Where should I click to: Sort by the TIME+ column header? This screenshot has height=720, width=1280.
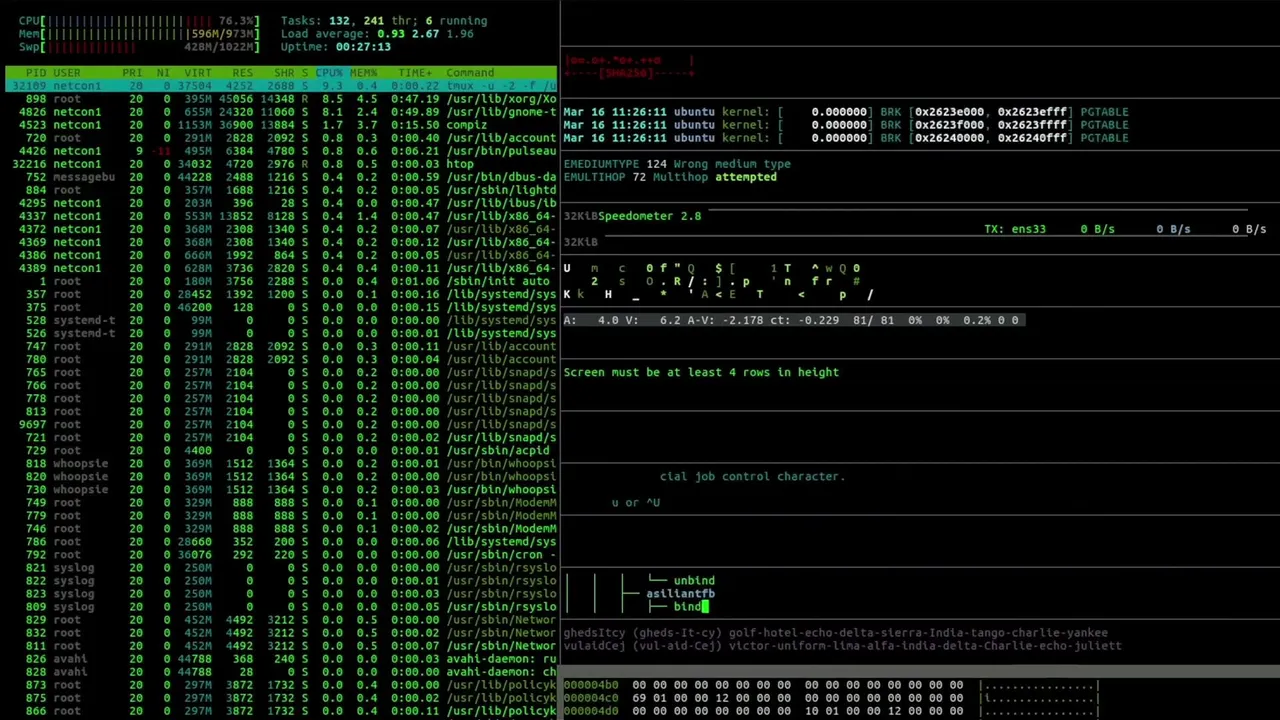(415, 73)
